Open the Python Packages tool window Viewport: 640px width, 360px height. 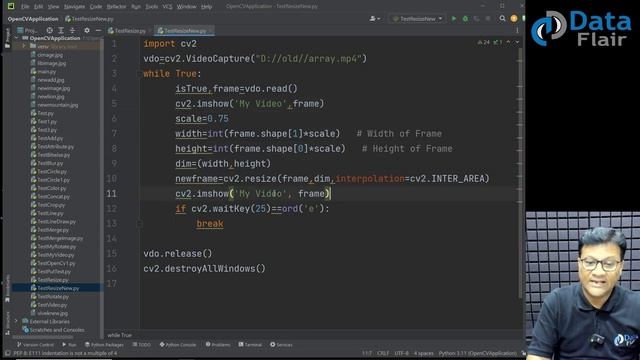(x=104, y=345)
